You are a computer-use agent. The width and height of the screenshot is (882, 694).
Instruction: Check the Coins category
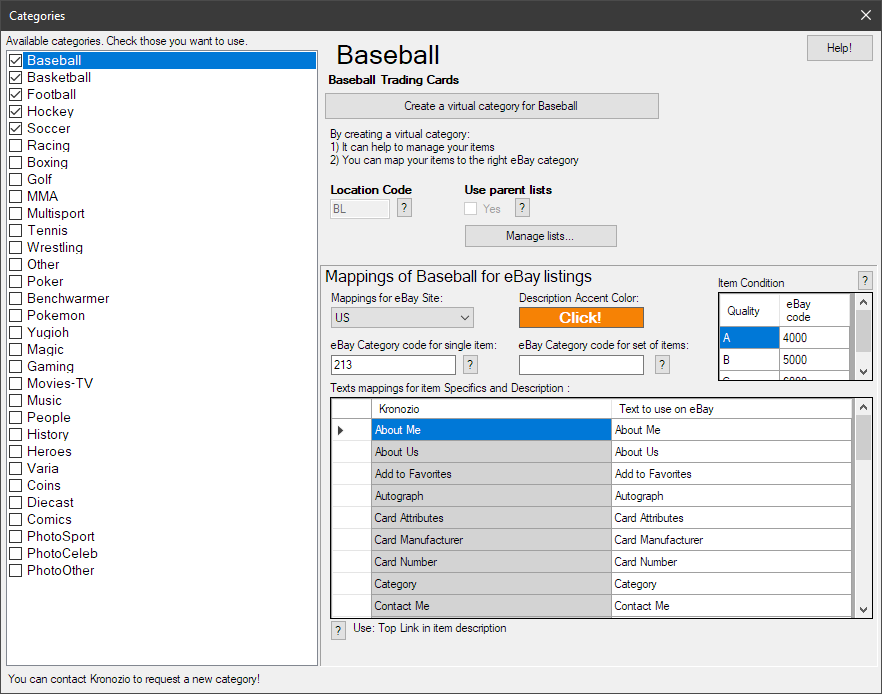click(16, 485)
